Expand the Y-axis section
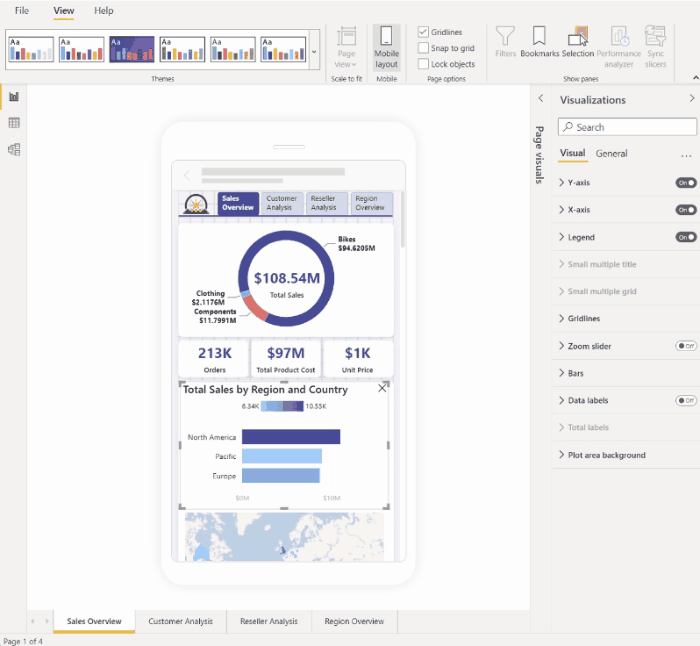The width and height of the screenshot is (700, 646). (578, 183)
